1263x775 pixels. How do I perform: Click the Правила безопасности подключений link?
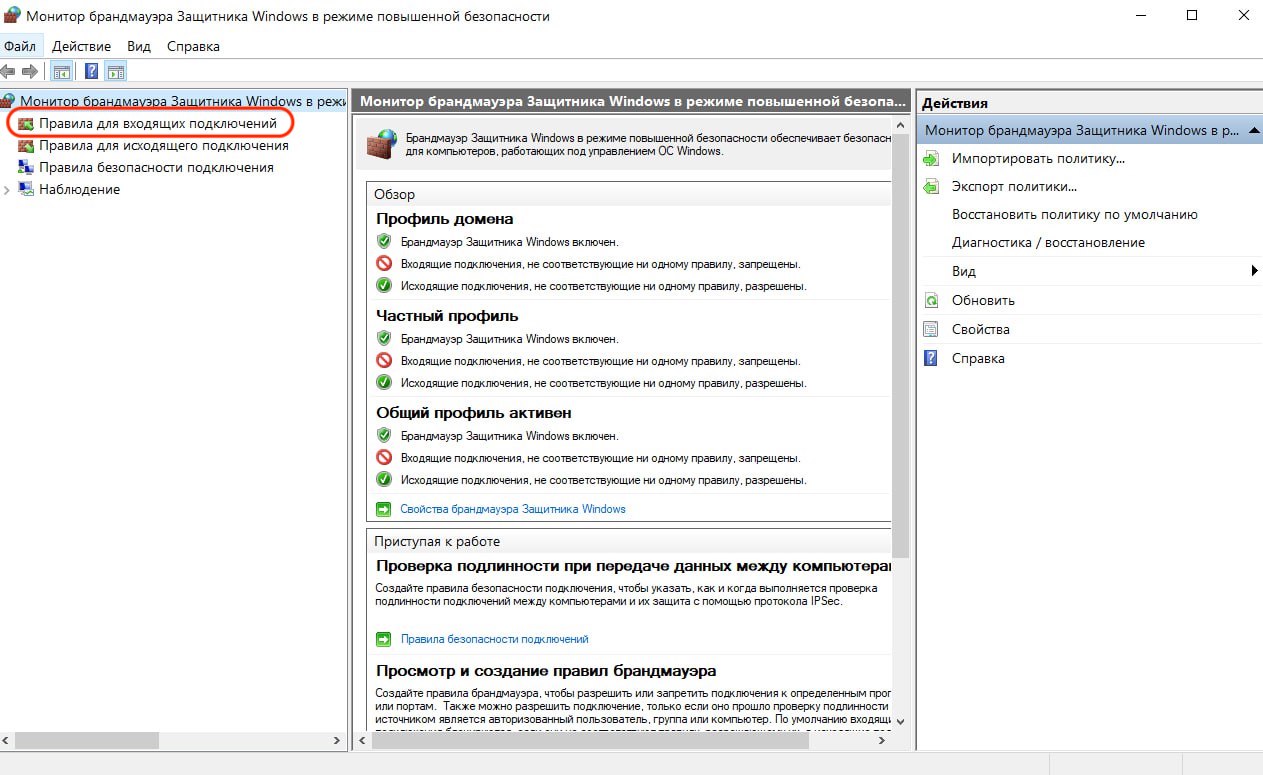pyautogui.click(x=494, y=639)
